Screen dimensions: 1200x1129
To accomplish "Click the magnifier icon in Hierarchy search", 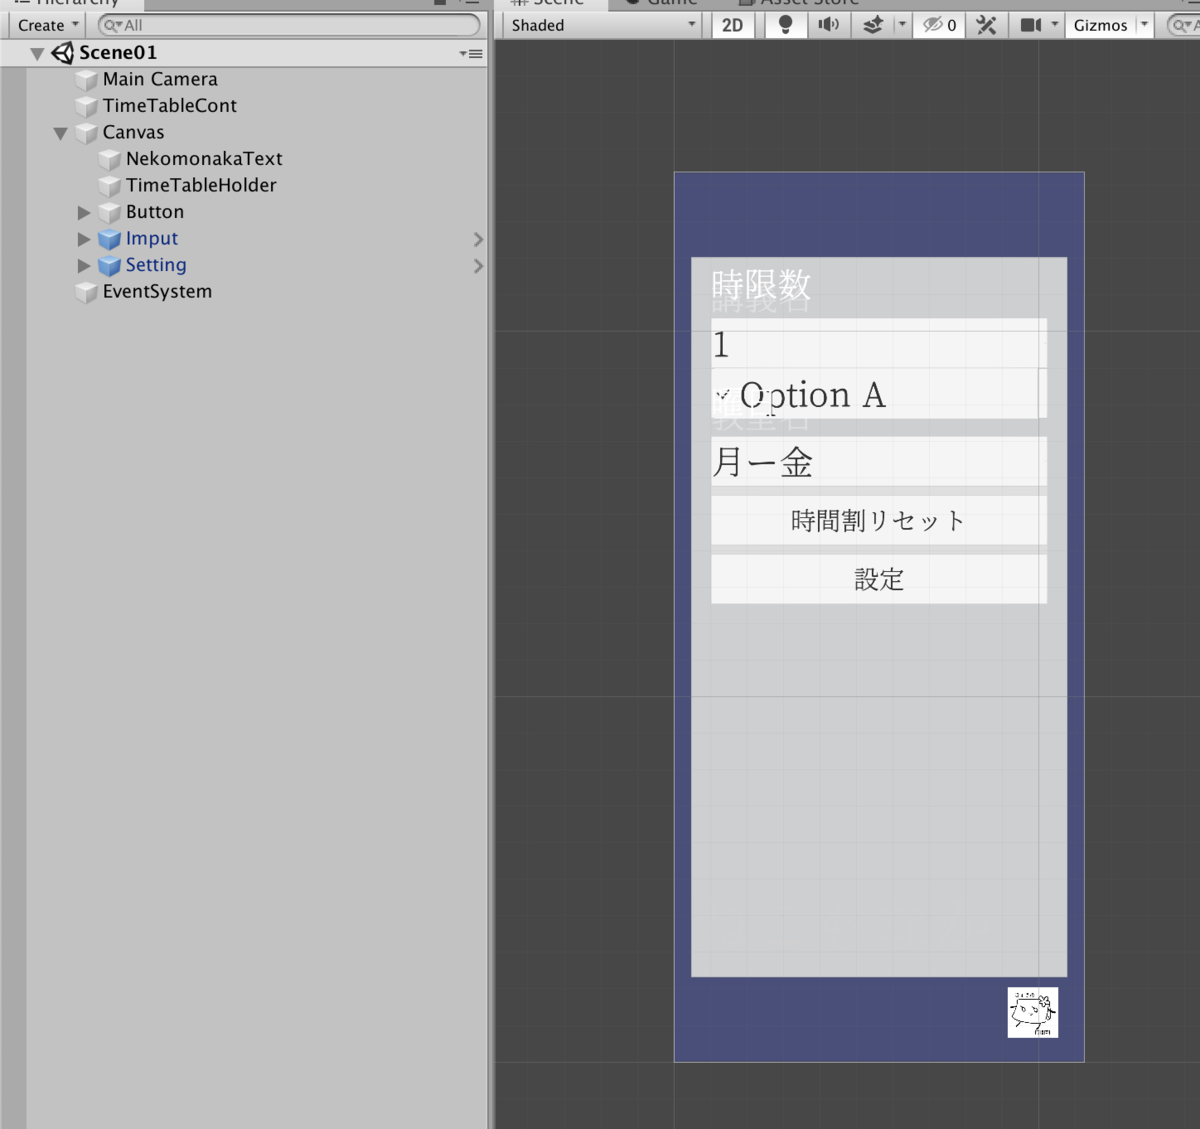I will [x=113, y=25].
